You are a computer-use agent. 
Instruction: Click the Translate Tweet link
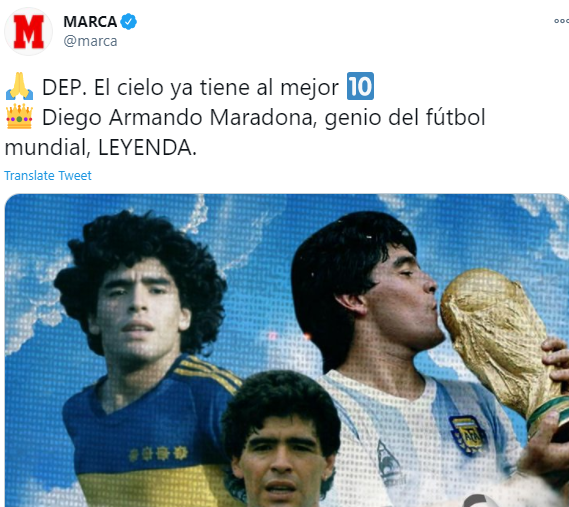pos(48,176)
